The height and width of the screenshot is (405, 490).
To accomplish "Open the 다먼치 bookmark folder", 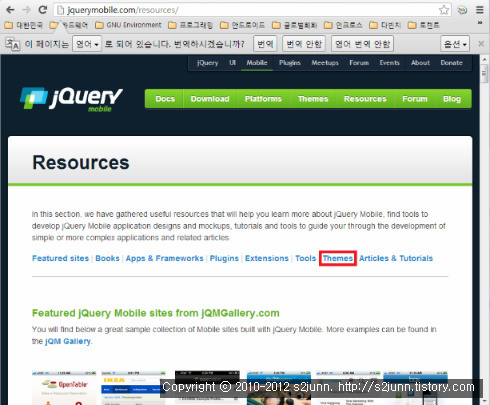I will click(x=385, y=25).
